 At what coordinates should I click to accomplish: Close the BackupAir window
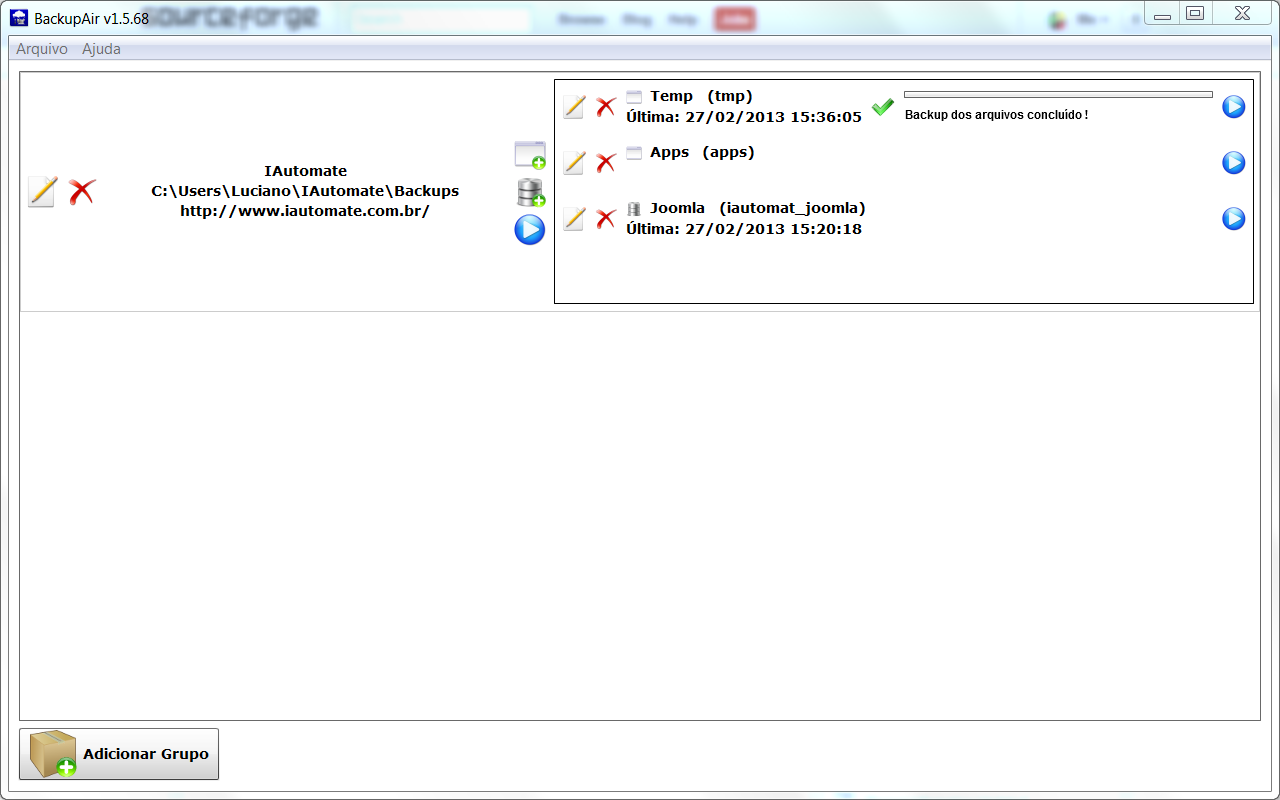(1241, 14)
